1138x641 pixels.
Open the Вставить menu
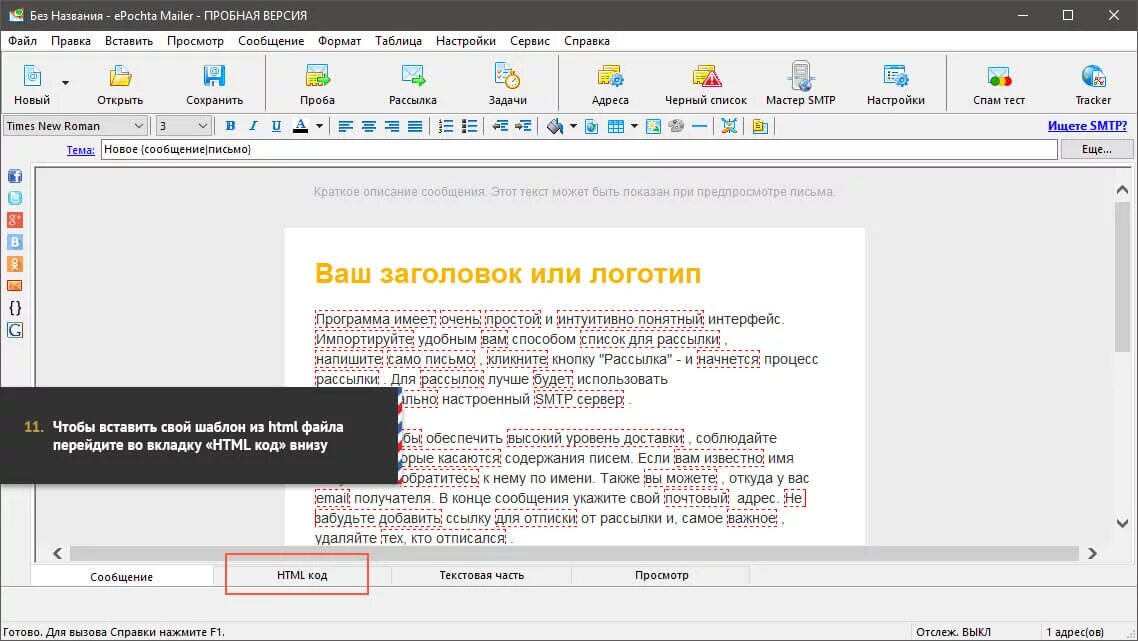(128, 41)
